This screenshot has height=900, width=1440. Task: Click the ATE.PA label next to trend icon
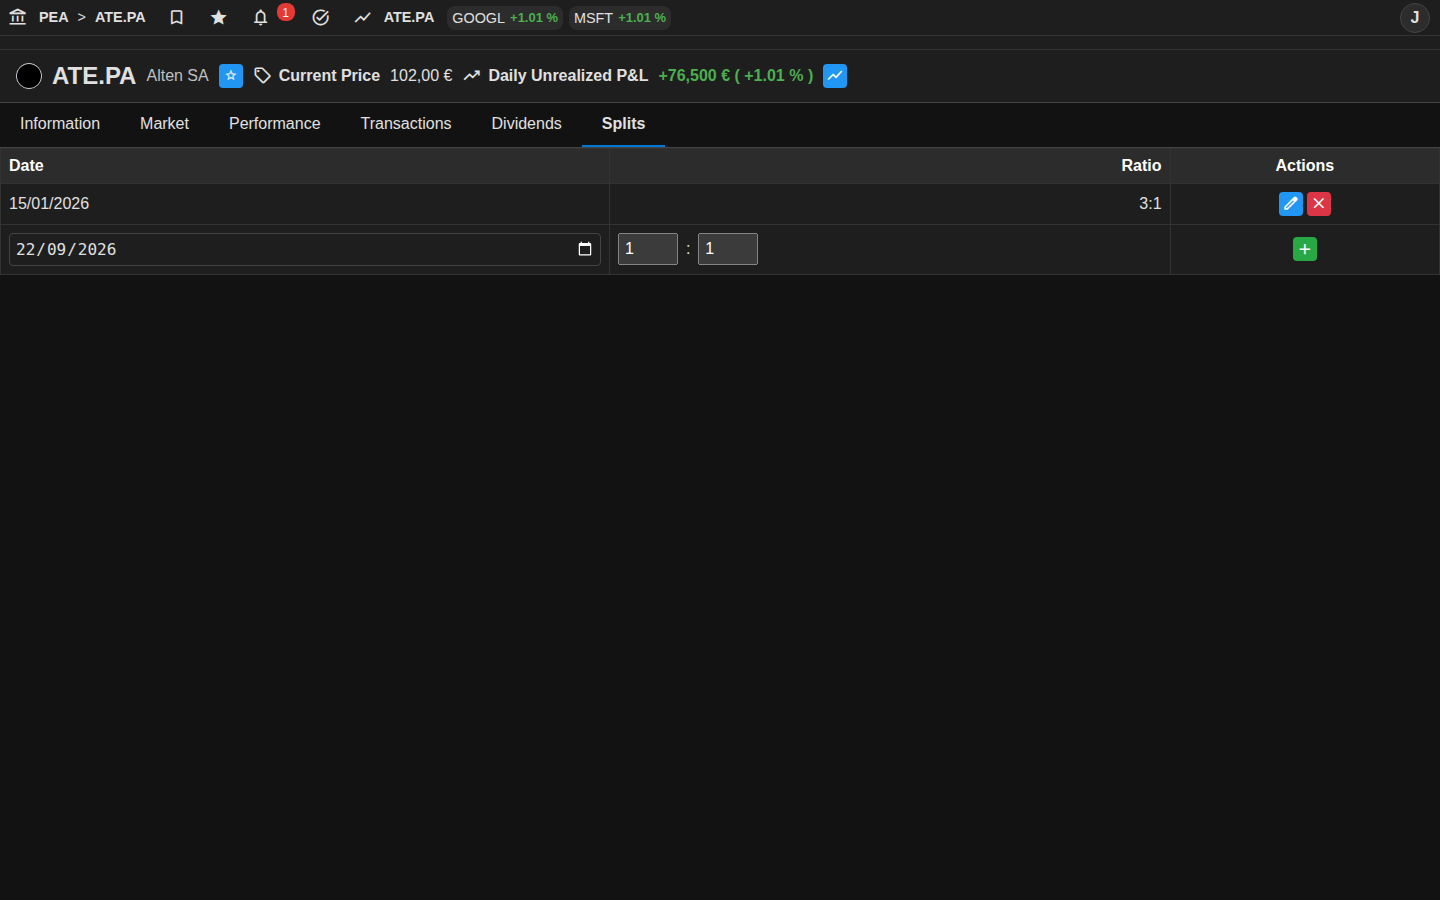pyautogui.click(x=409, y=17)
